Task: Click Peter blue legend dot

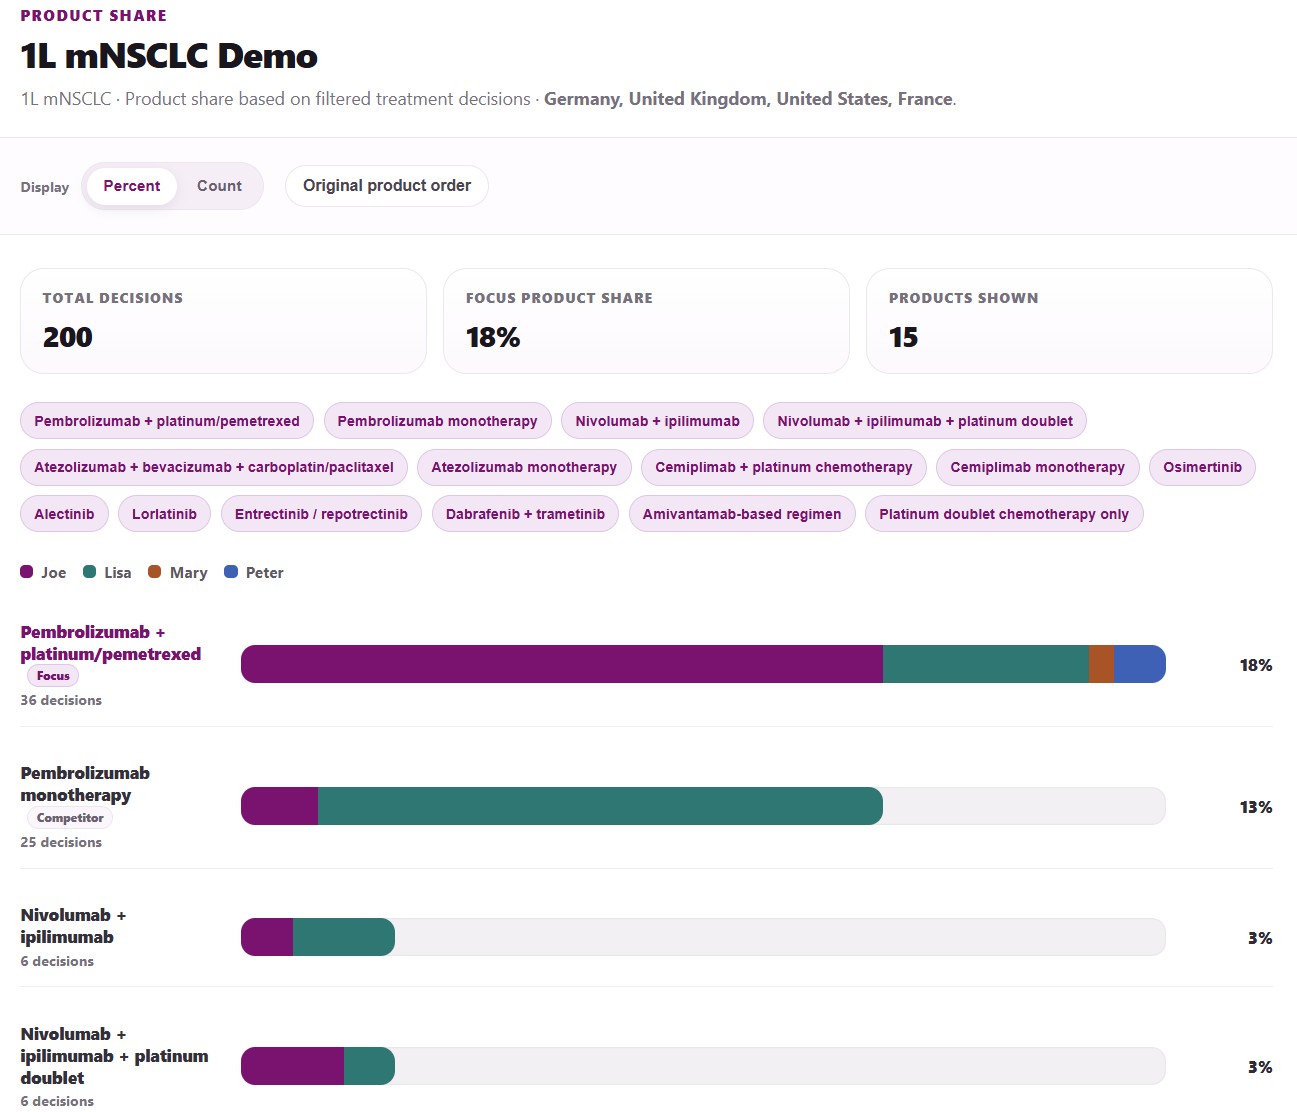Action: pos(231,572)
